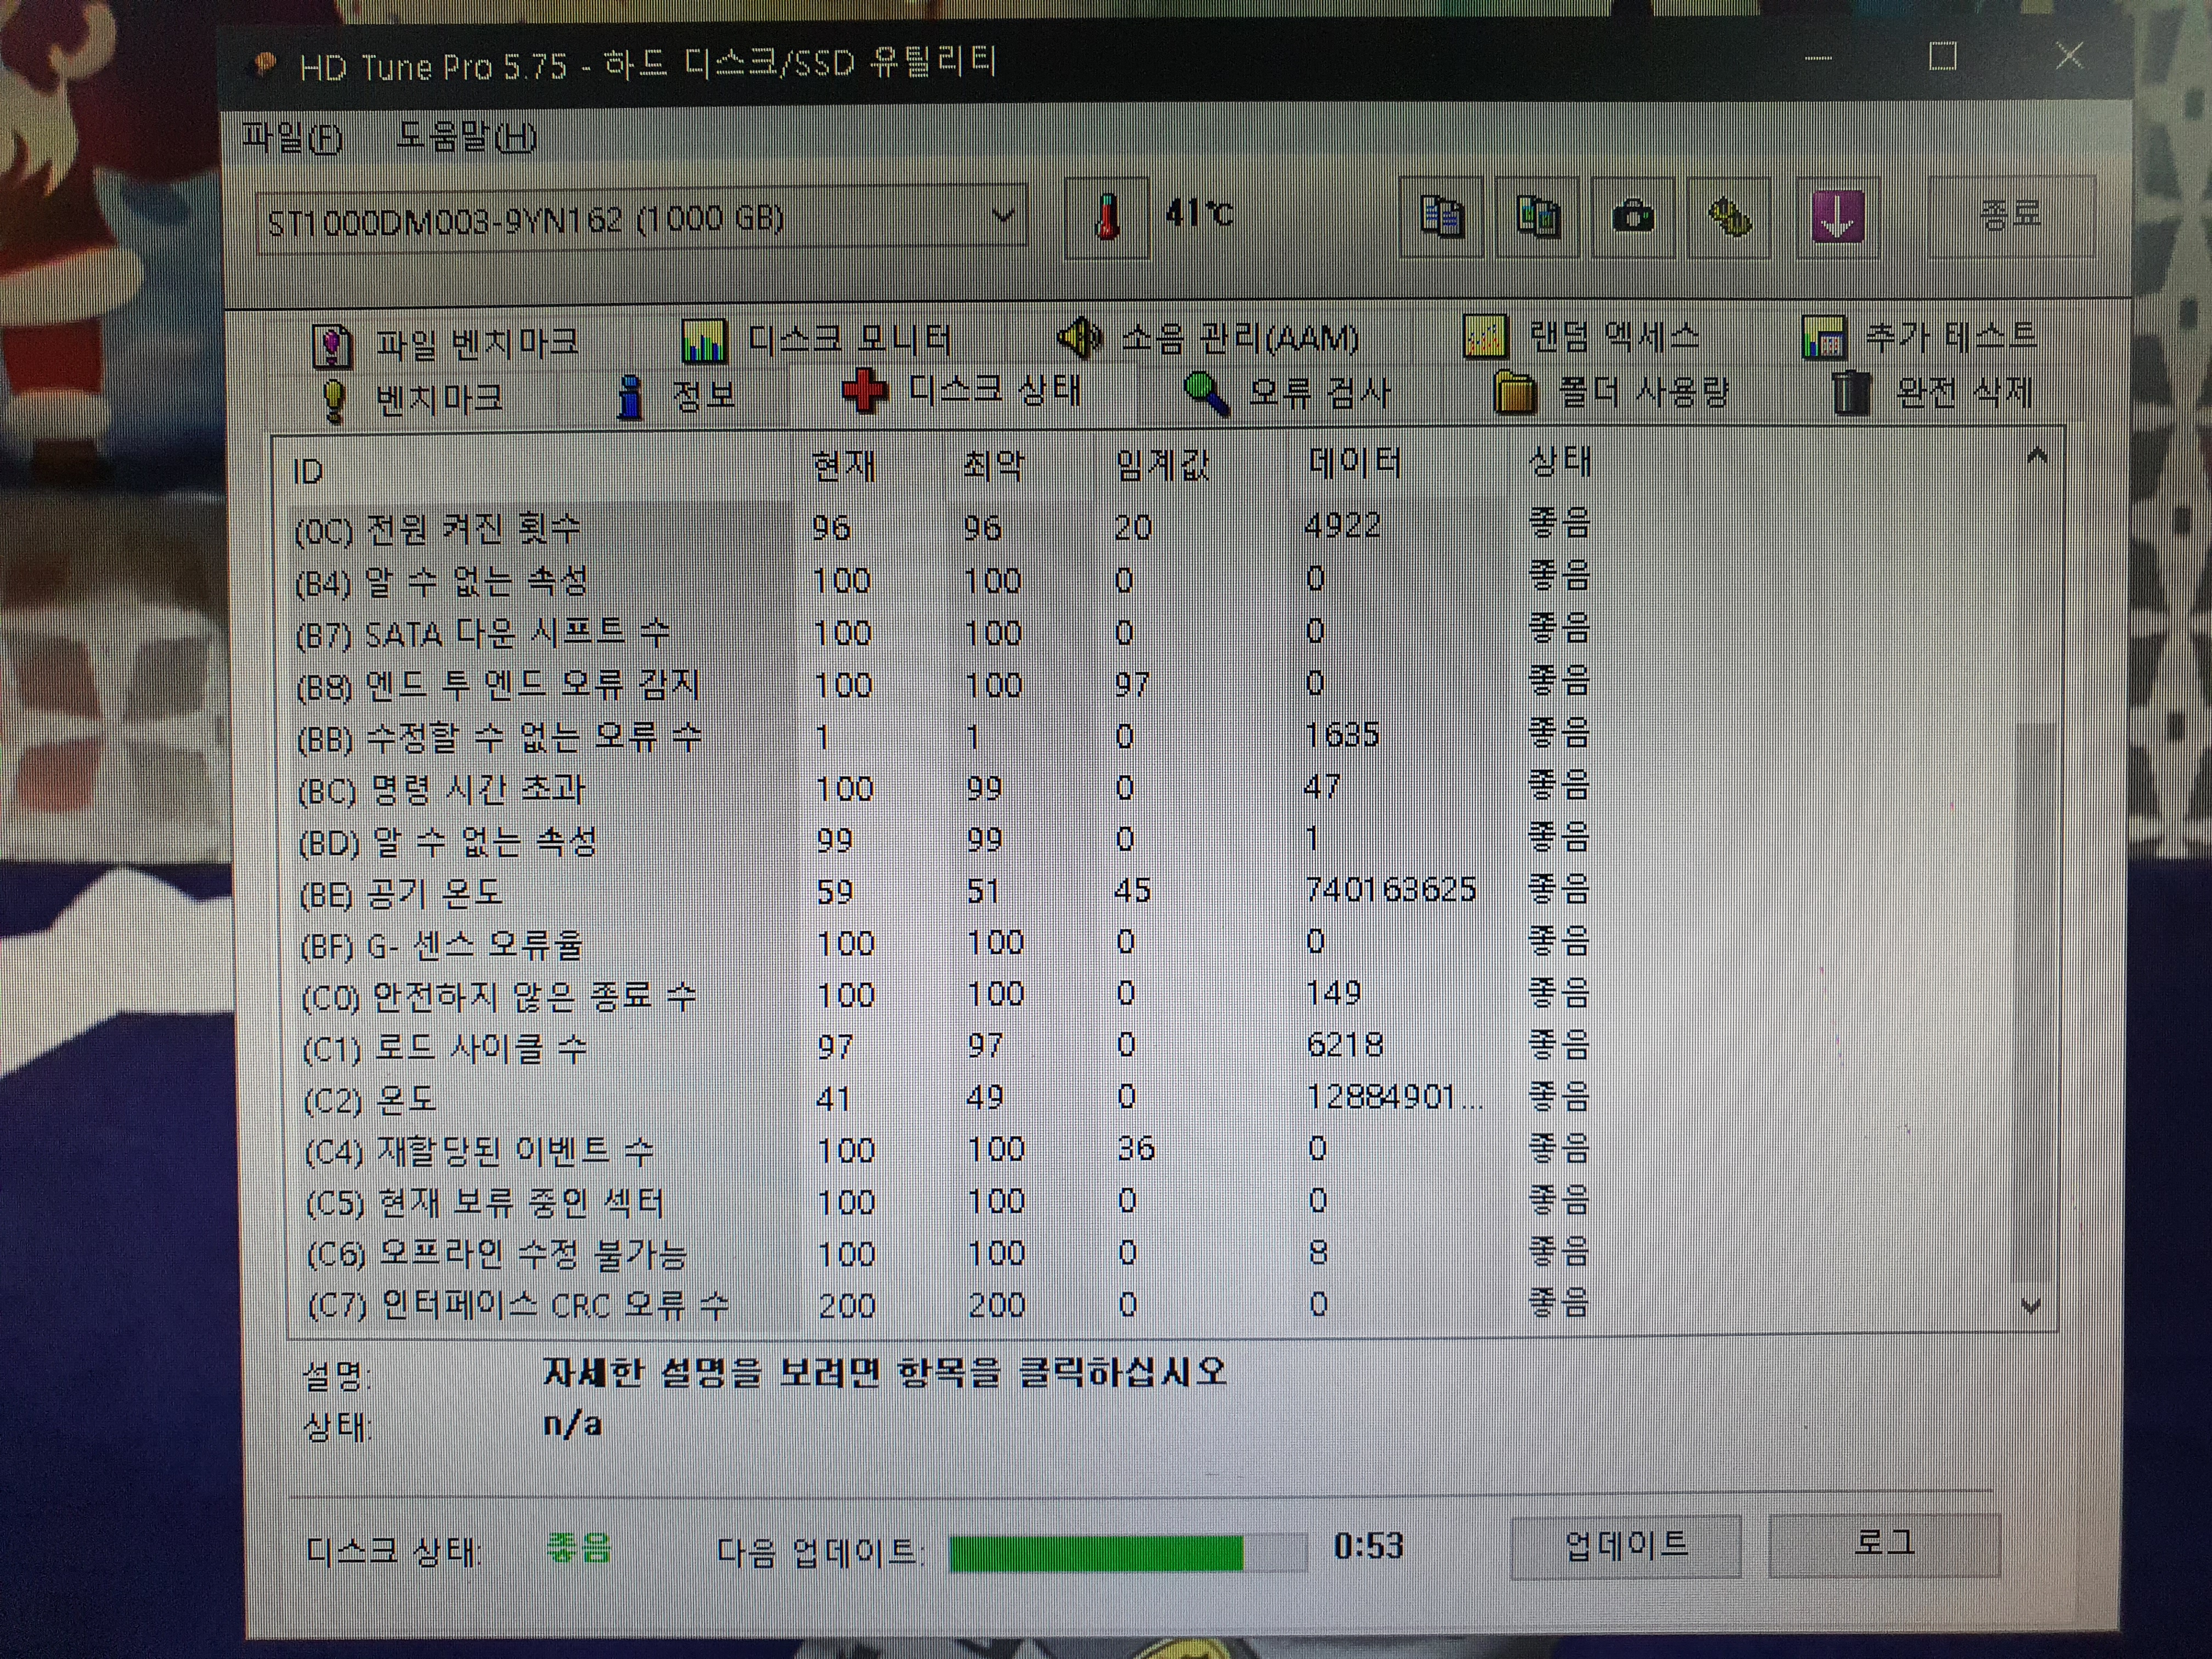Close the HD Tune Pro window
Screen dimensions: 2212x1659
tap(2069, 55)
